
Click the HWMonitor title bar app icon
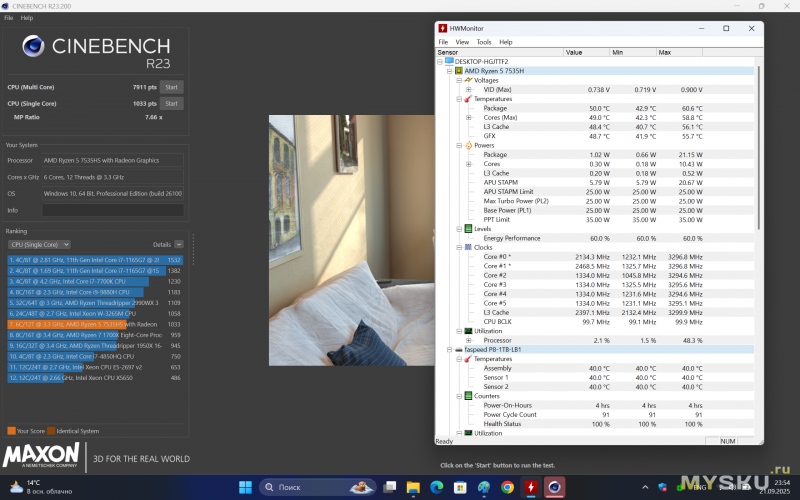(442, 29)
